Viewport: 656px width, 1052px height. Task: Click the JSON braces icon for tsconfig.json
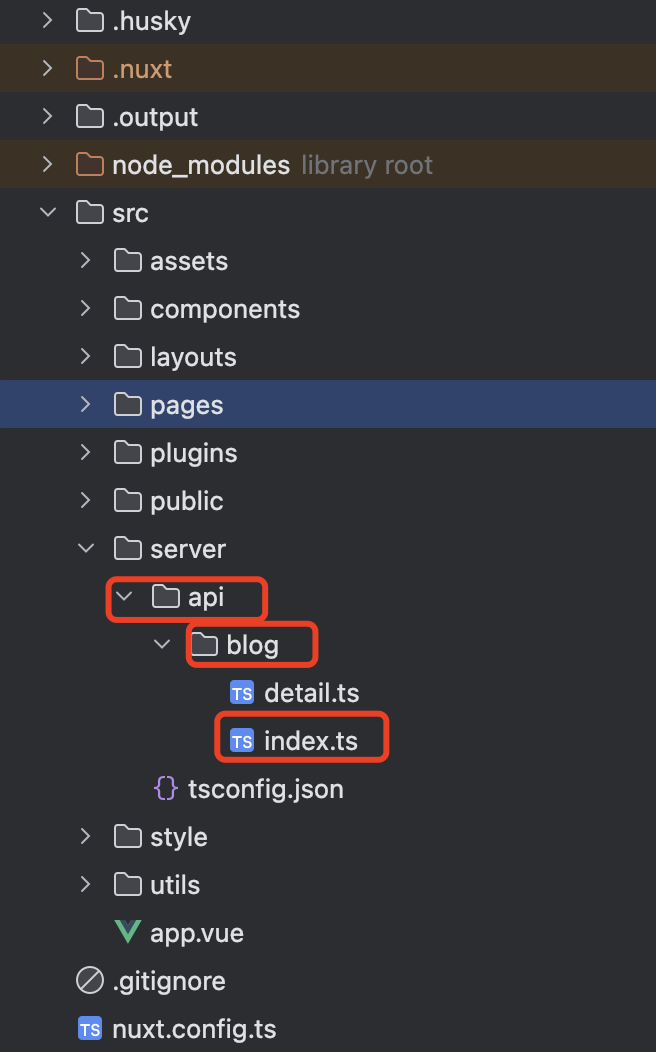coord(166,789)
